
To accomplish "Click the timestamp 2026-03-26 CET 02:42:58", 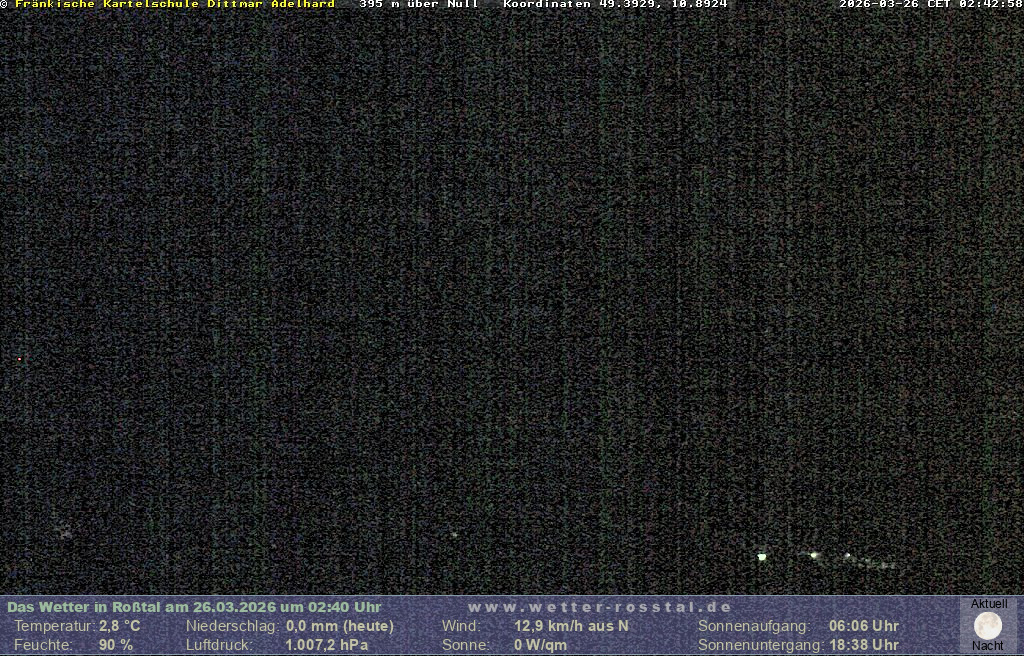I will click(930, 4).
